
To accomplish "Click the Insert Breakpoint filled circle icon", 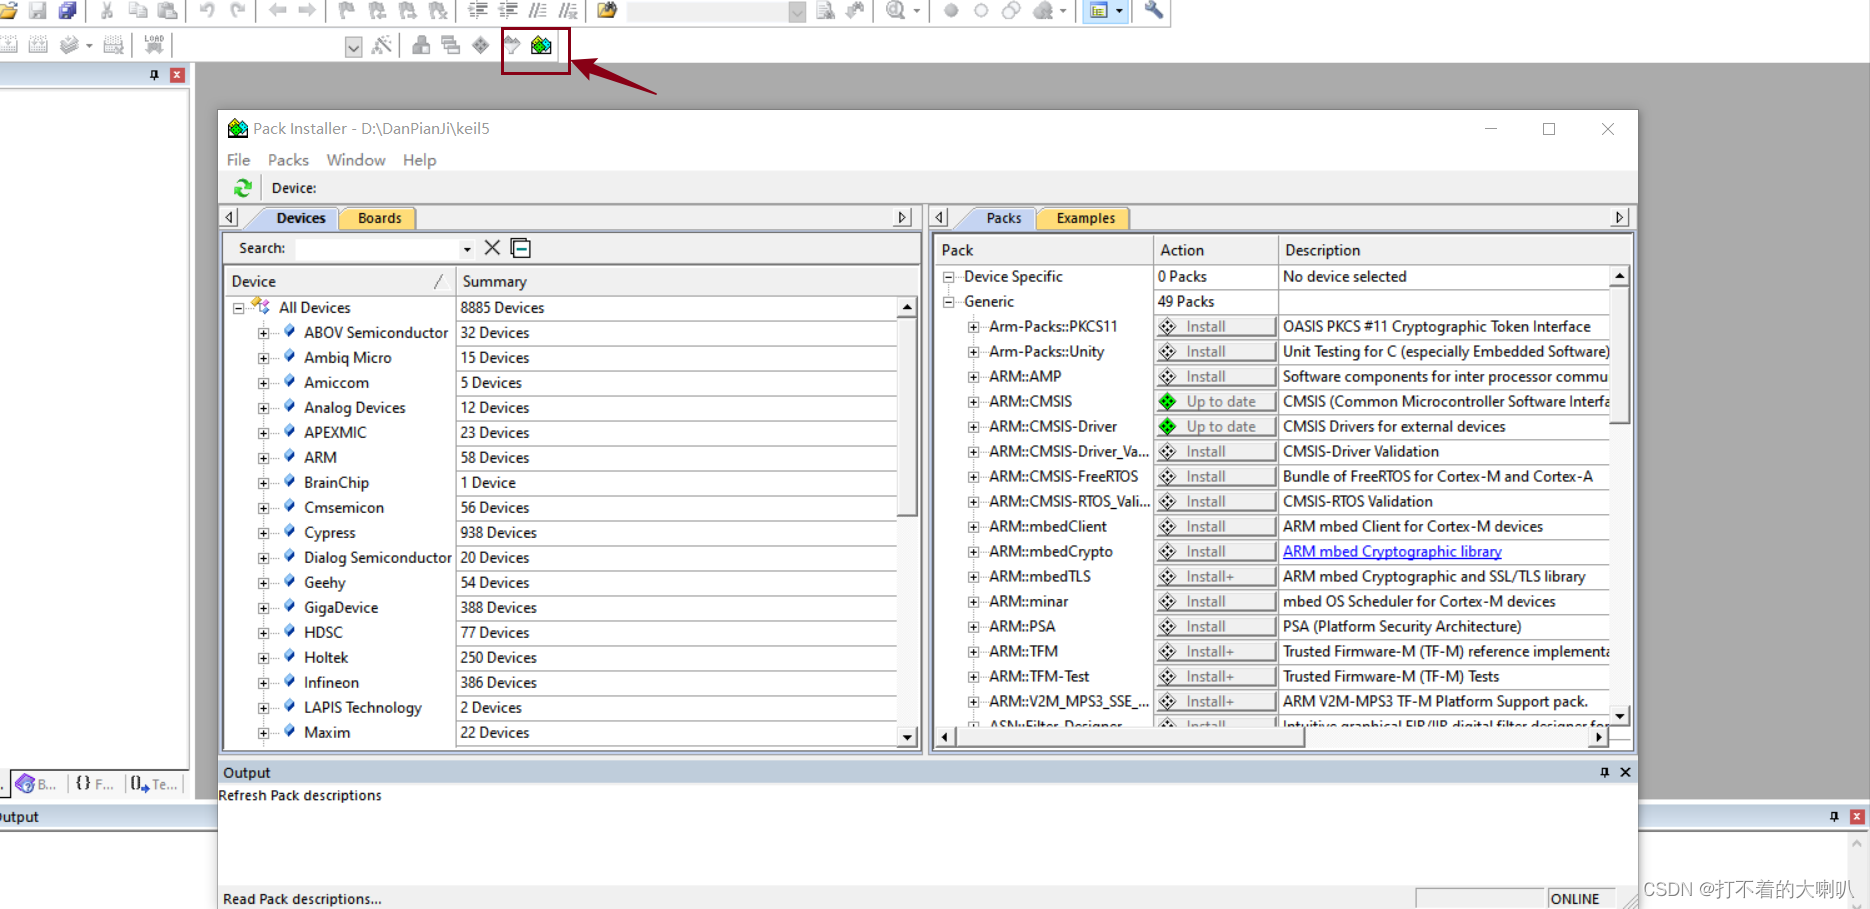I will click(951, 11).
